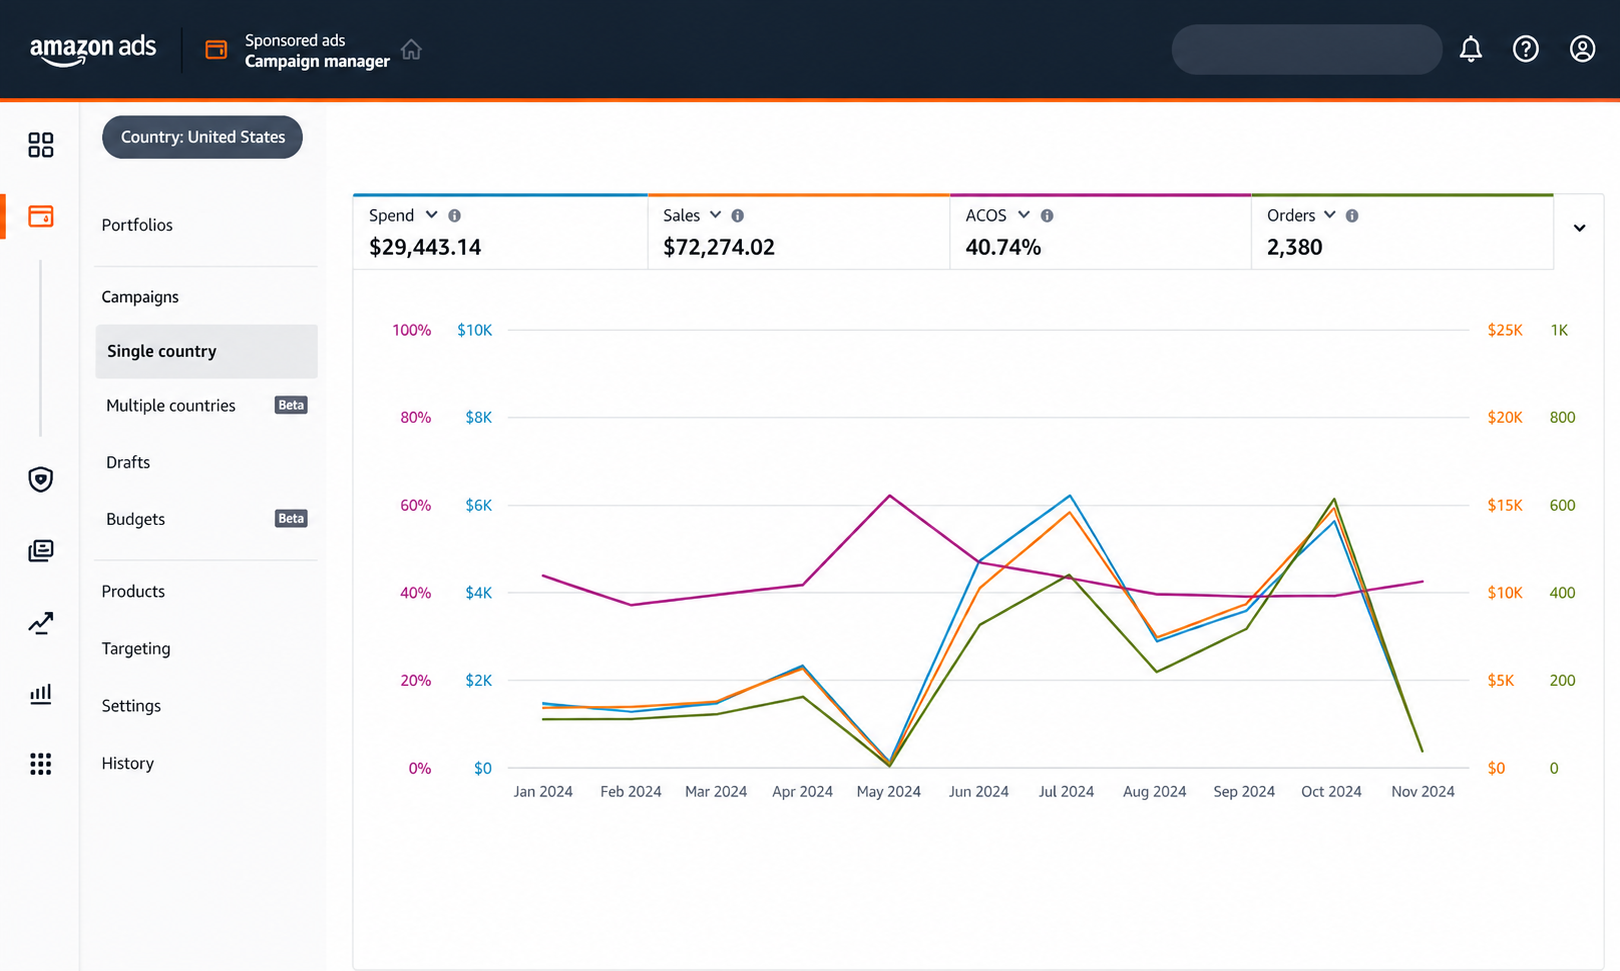
Task: Open Campaigns in the side menu
Action: coord(140,297)
